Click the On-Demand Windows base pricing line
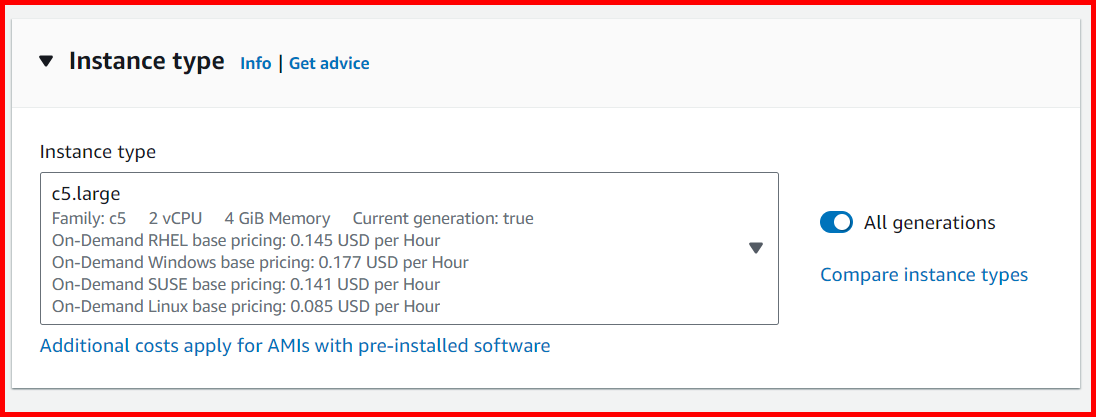This screenshot has width=1096, height=417. [260, 262]
